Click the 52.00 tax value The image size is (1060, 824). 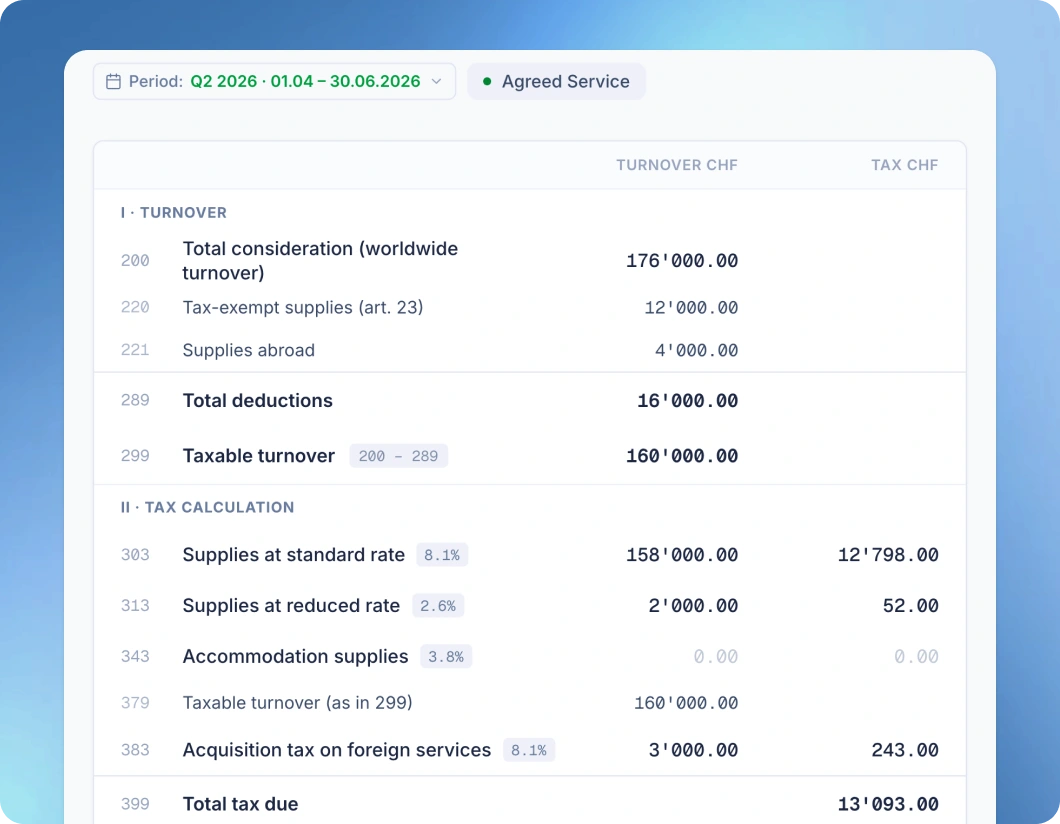point(911,606)
